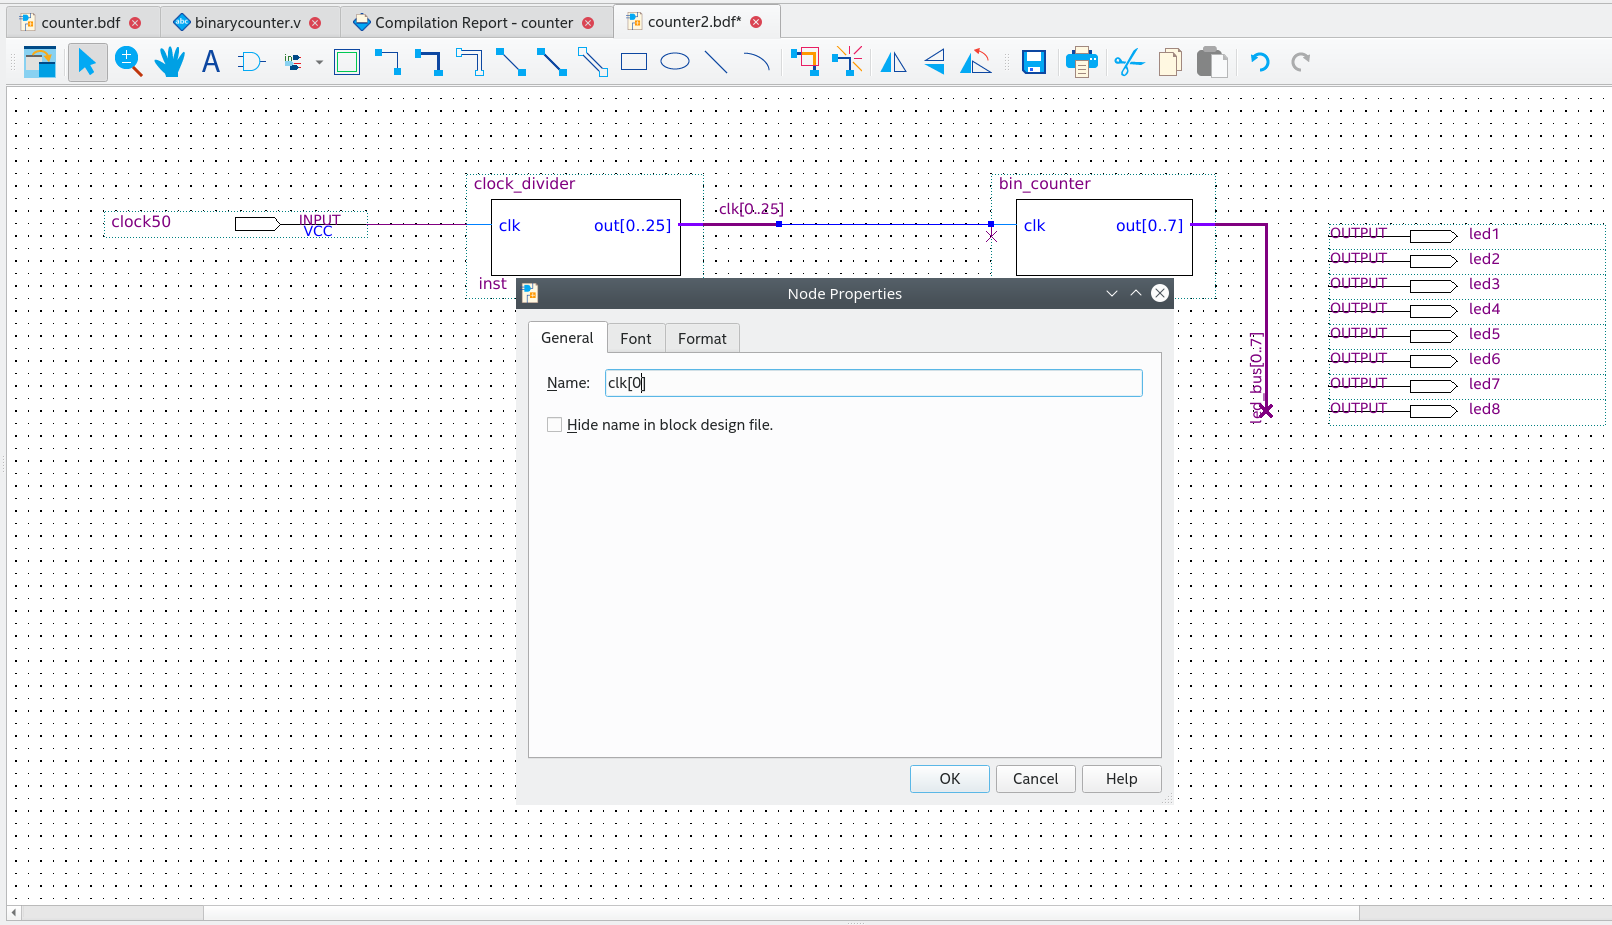Screen dimensions: 1612x925
Task: Select the Diagonal Node tool
Action: click(510, 62)
